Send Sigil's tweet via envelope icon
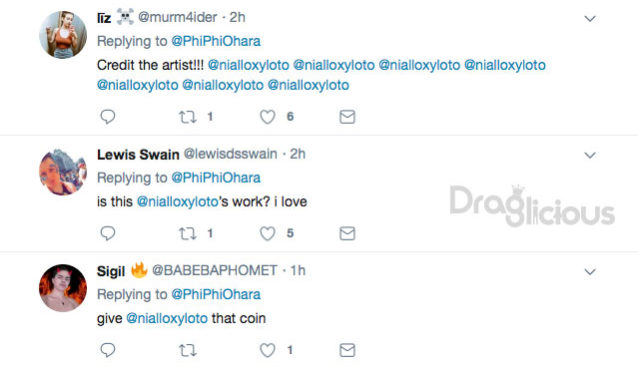Image resolution: width=638 pixels, height=368 pixels. click(x=347, y=350)
